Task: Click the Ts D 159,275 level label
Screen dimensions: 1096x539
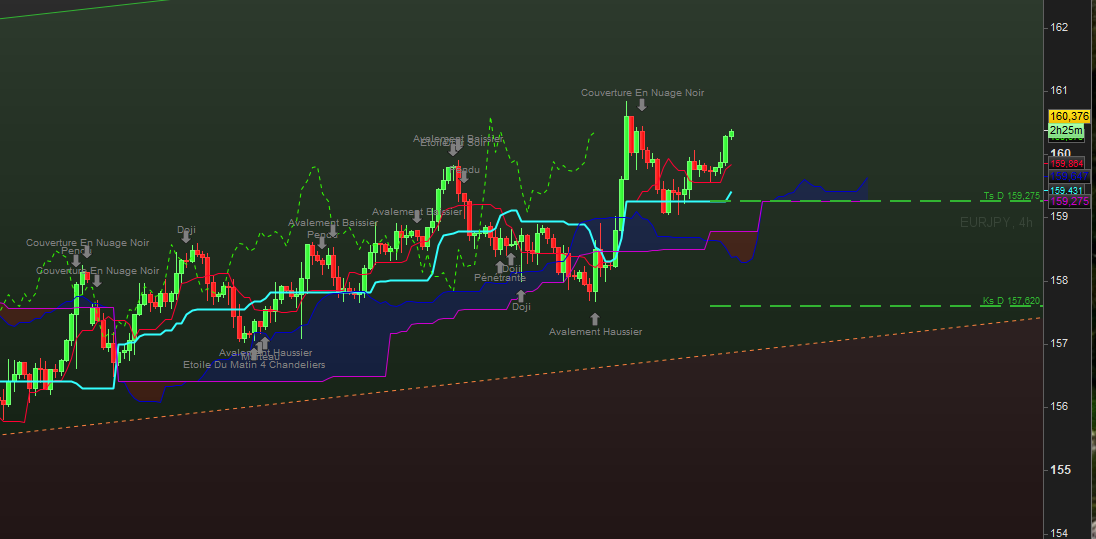Action: (1011, 196)
